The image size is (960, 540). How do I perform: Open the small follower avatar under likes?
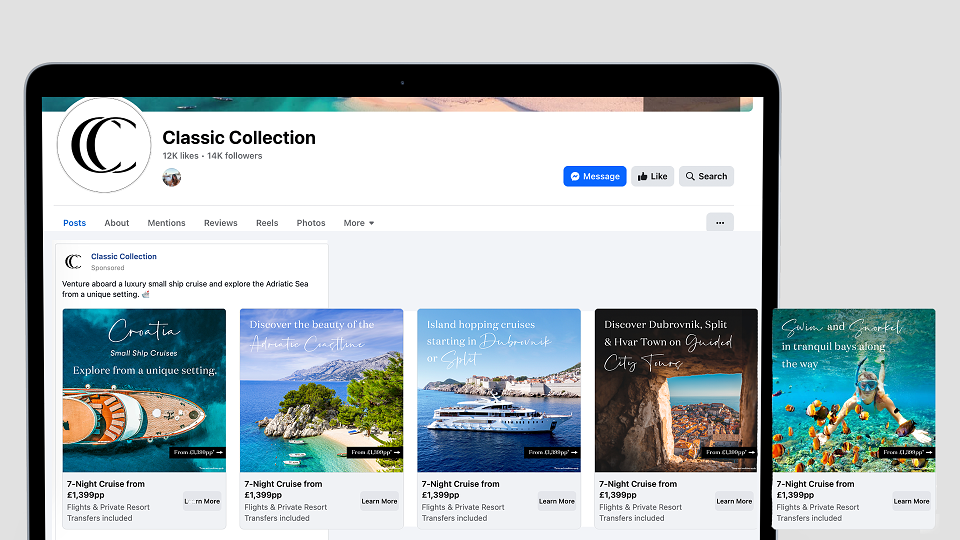click(x=171, y=178)
